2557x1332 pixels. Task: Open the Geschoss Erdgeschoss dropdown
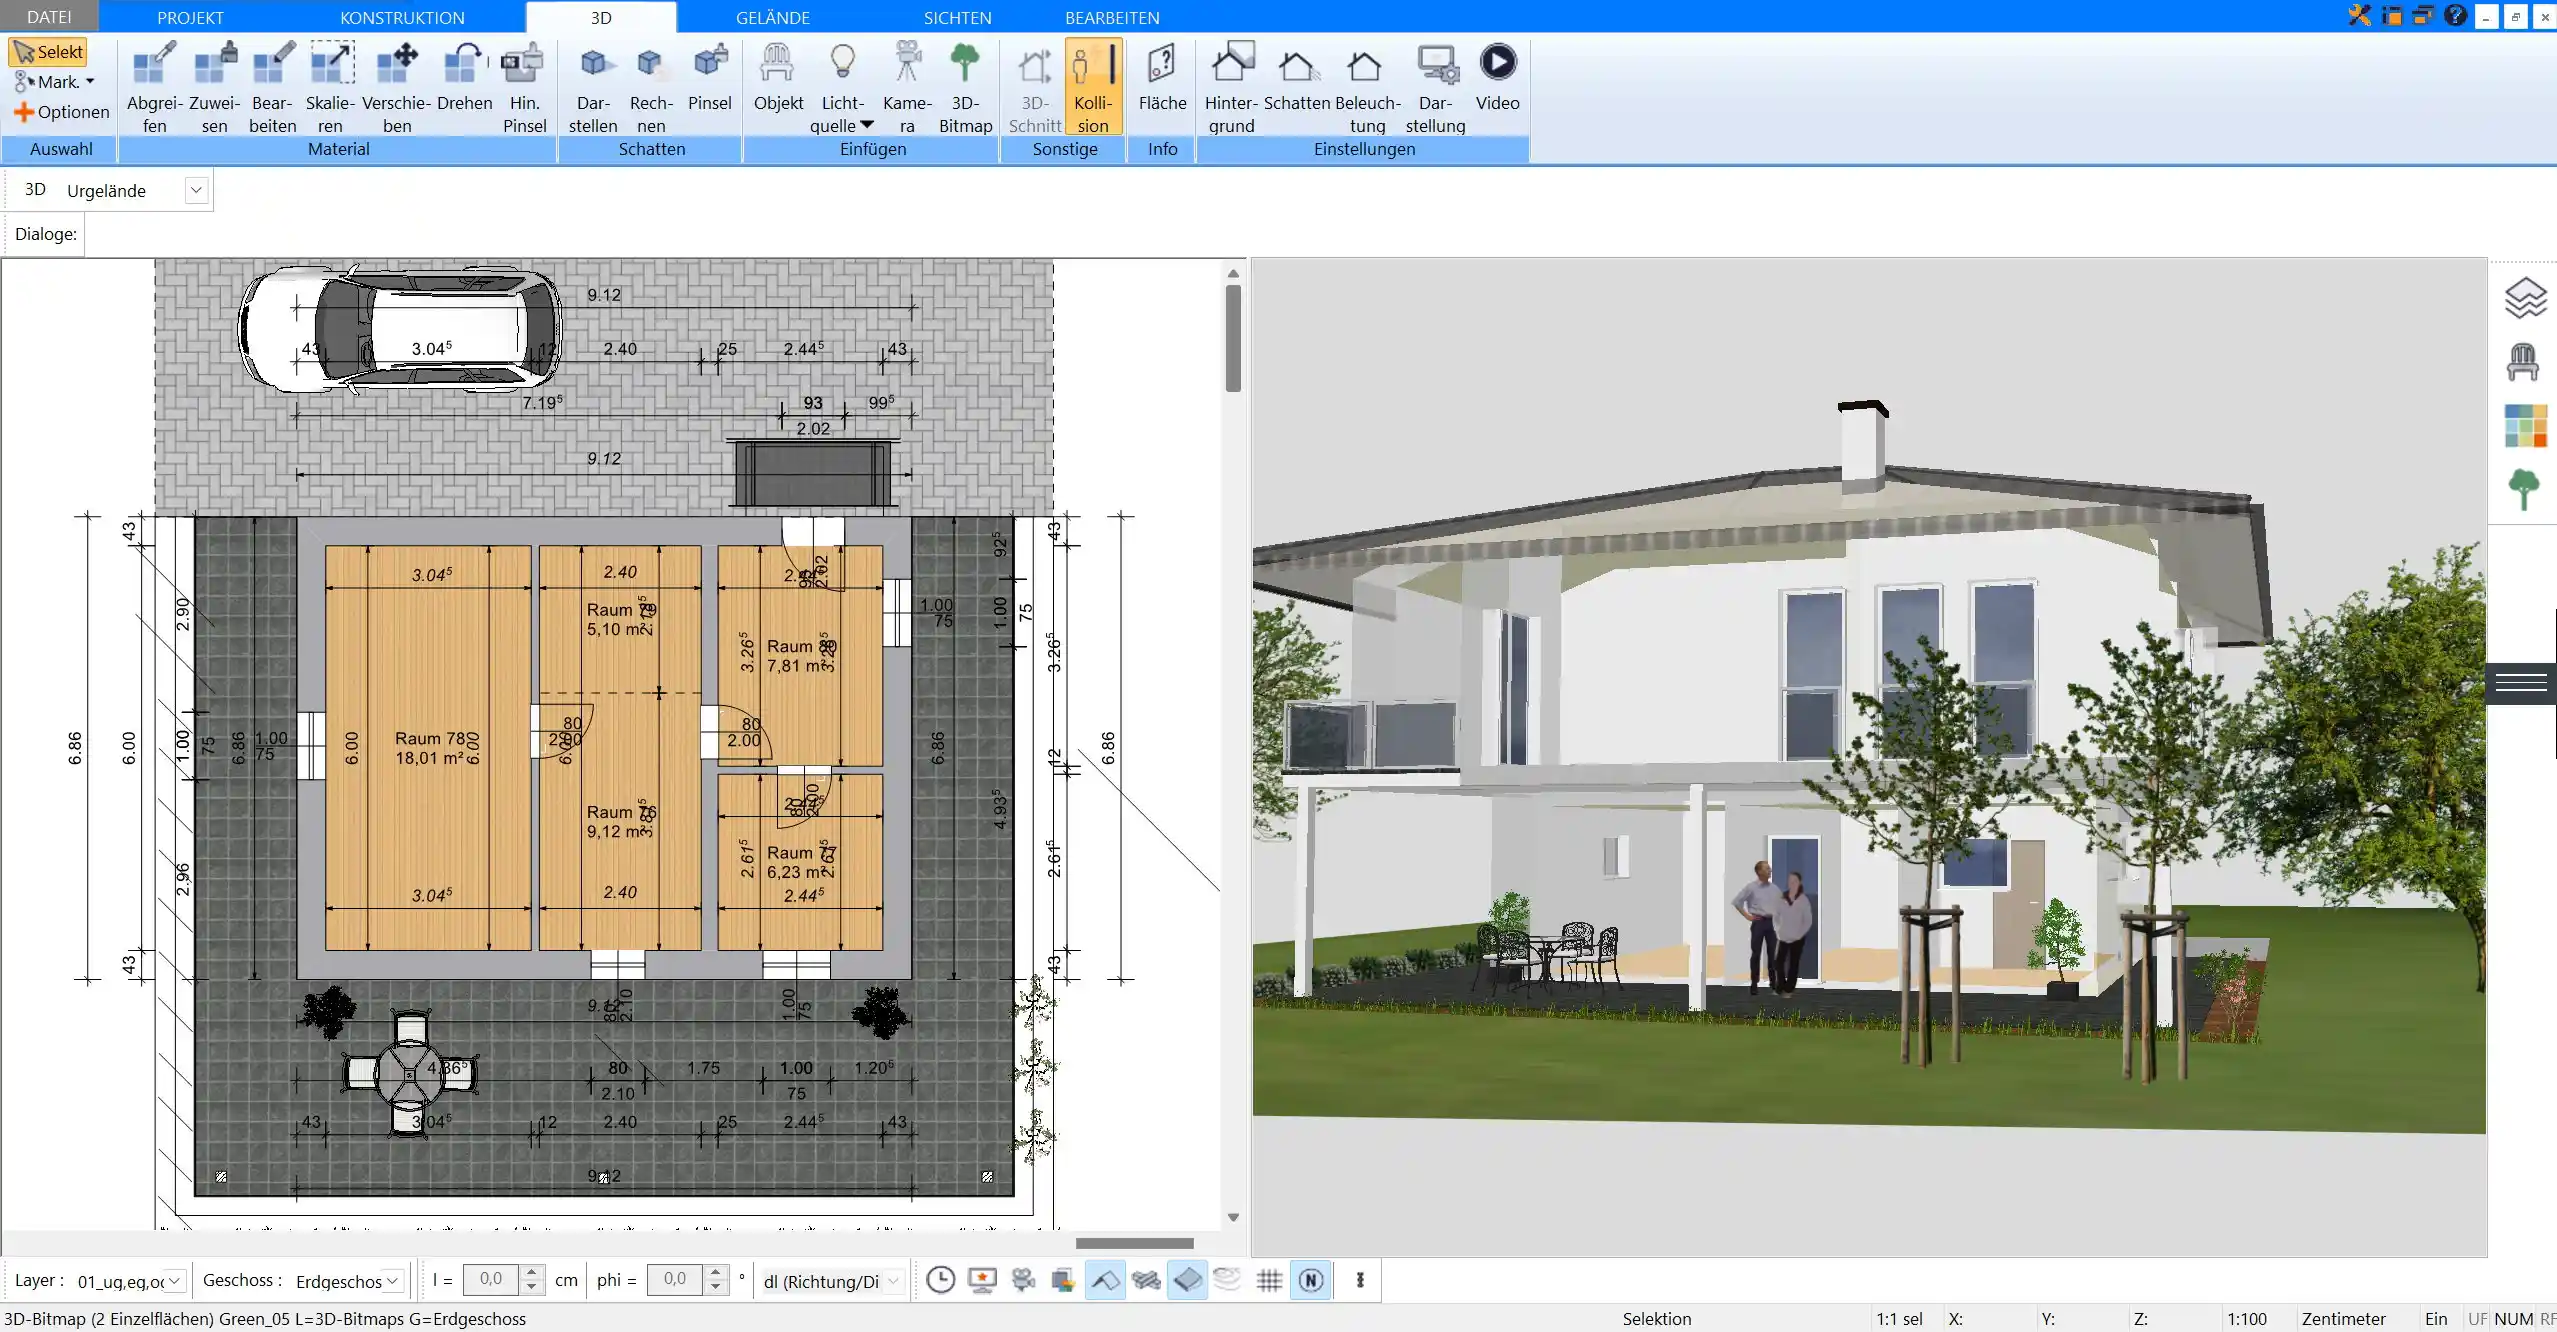point(393,1281)
